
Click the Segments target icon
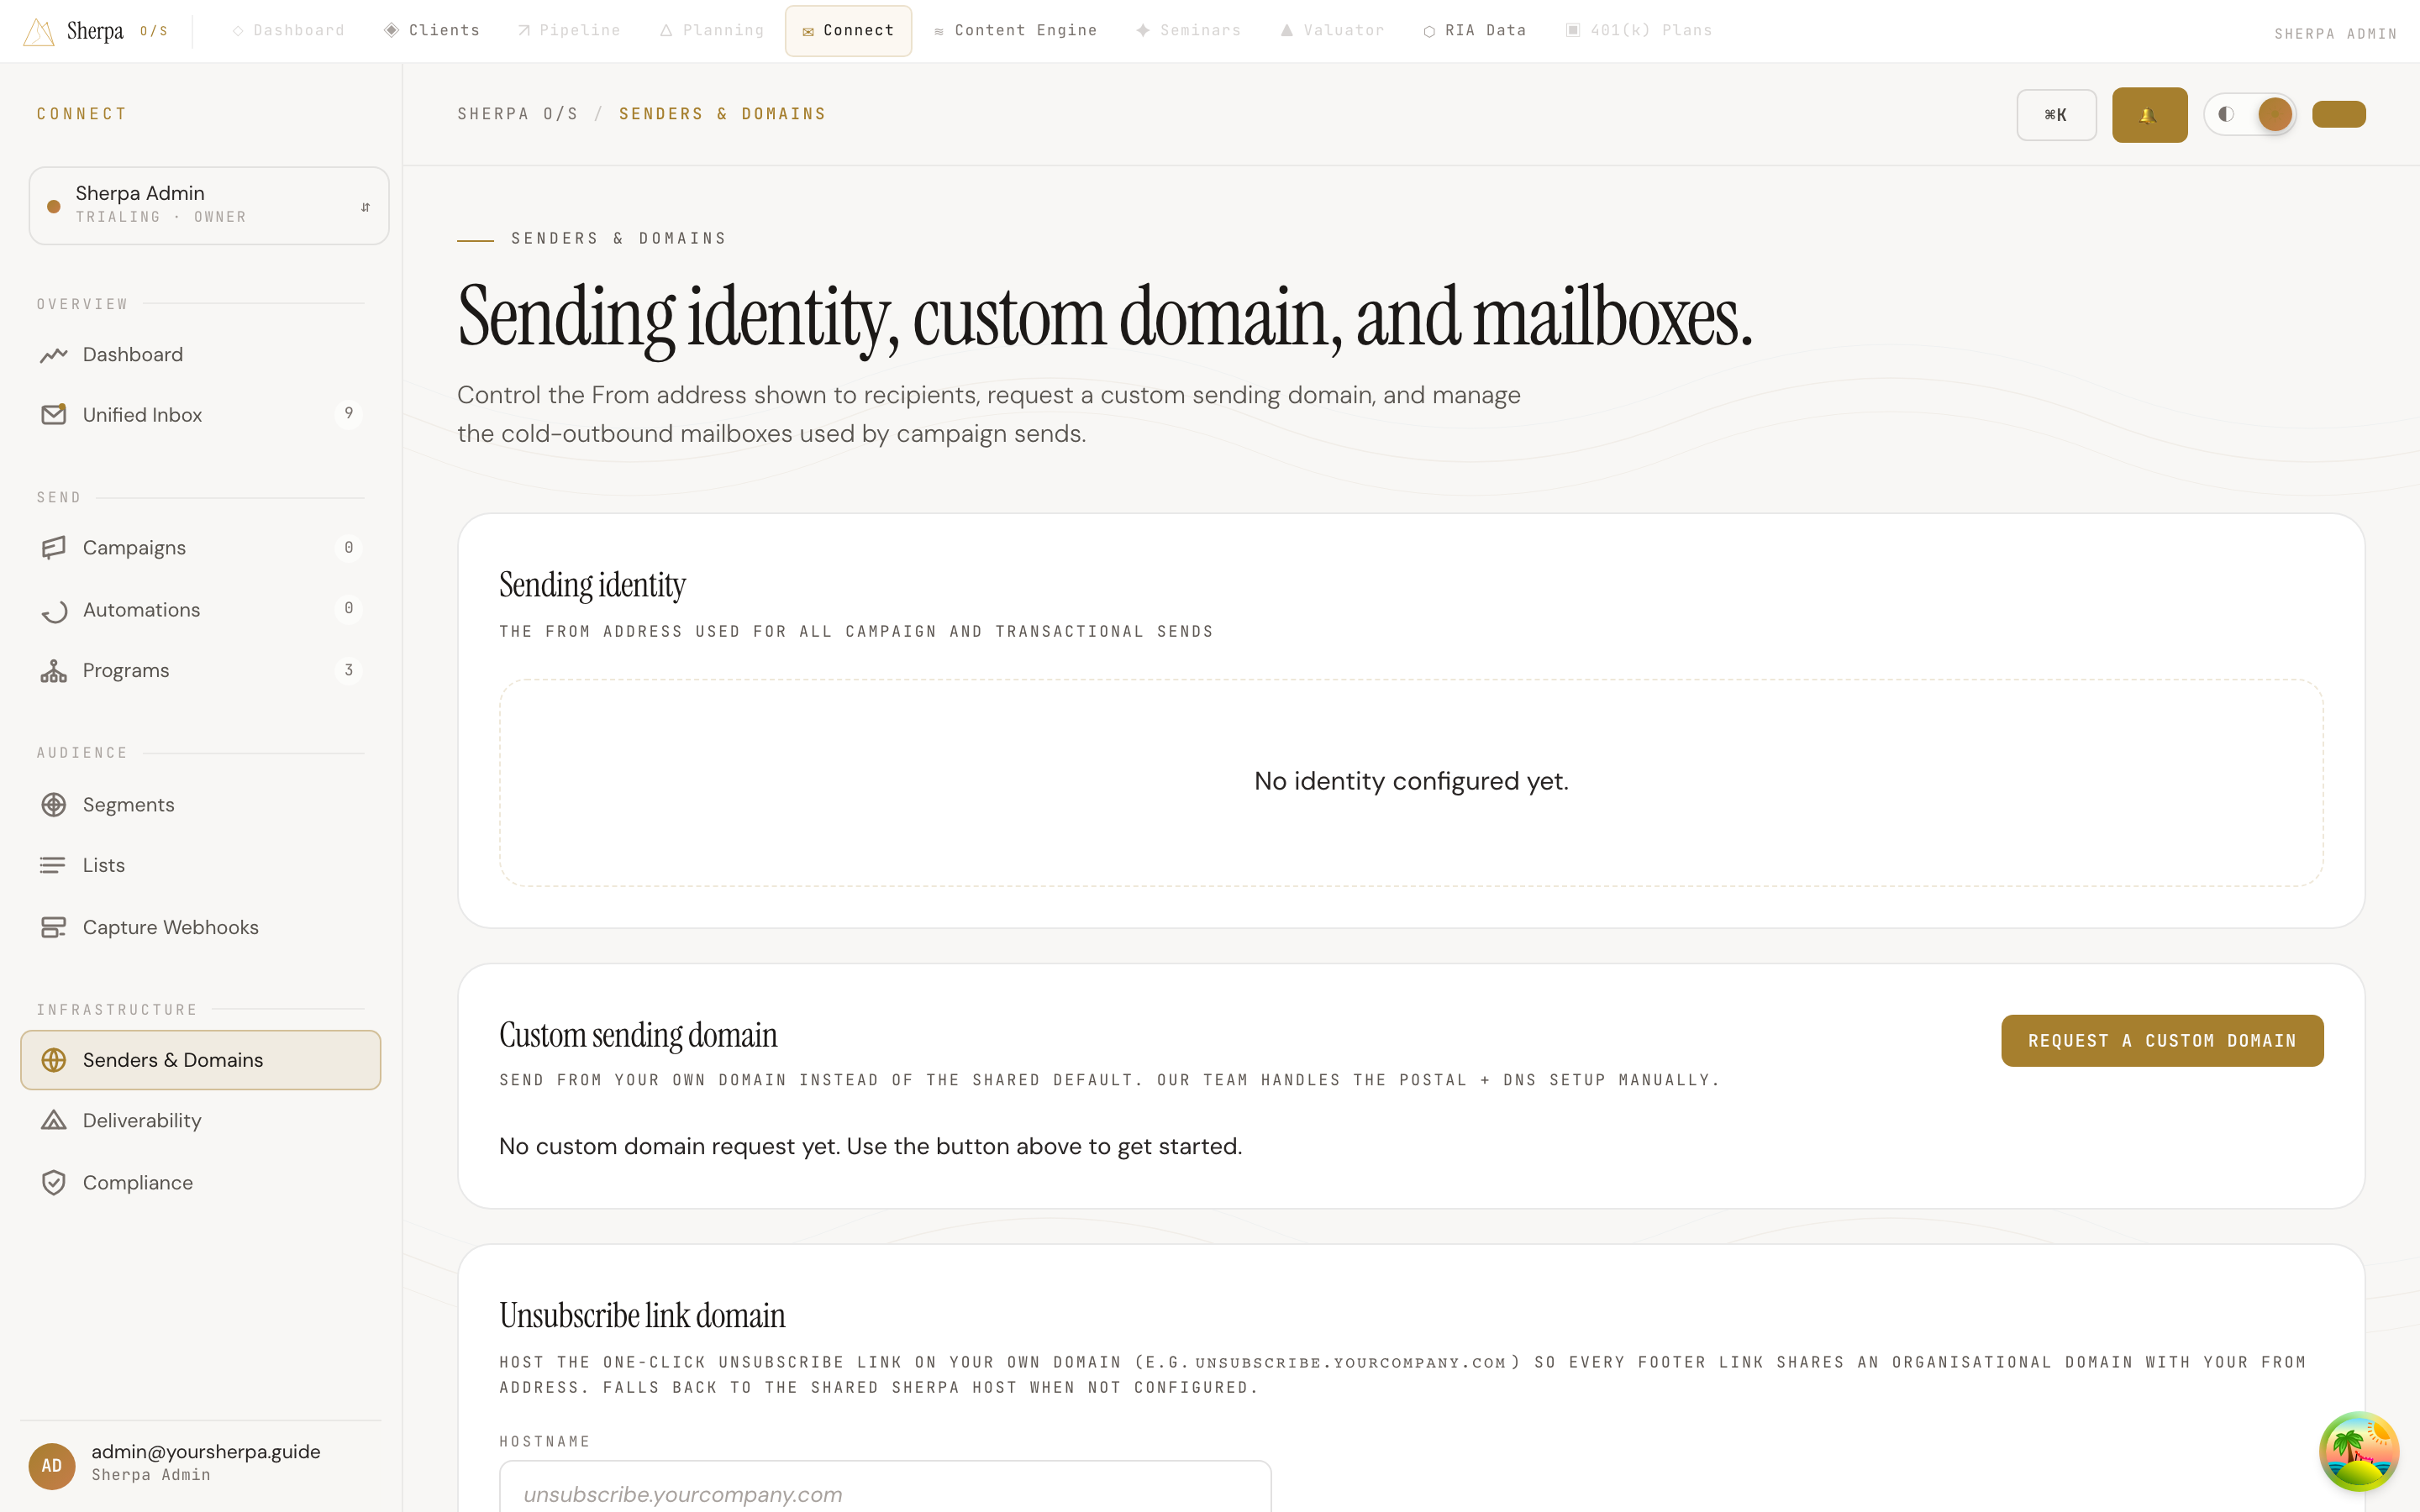tap(54, 805)
